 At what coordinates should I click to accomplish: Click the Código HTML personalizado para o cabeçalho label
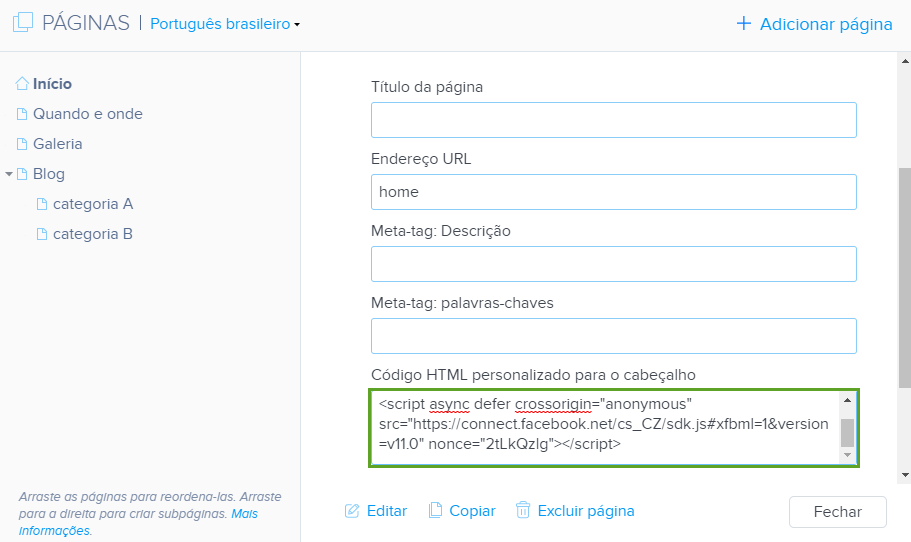coord(533,375)
